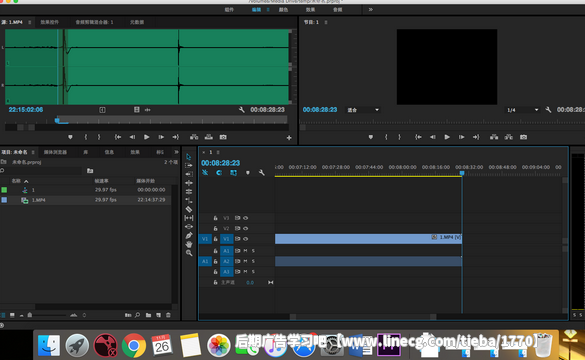Image resolution: width=585 pixels, height=360 pixels.
Task: Play the Program monitor sequence
Action: point(447,137)
